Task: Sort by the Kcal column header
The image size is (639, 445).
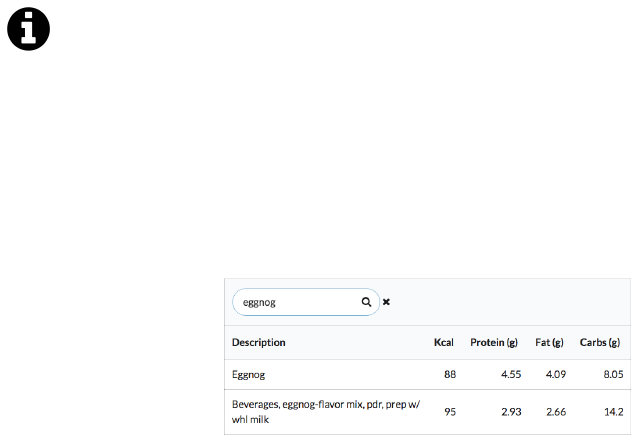Action: coord(443,342)
